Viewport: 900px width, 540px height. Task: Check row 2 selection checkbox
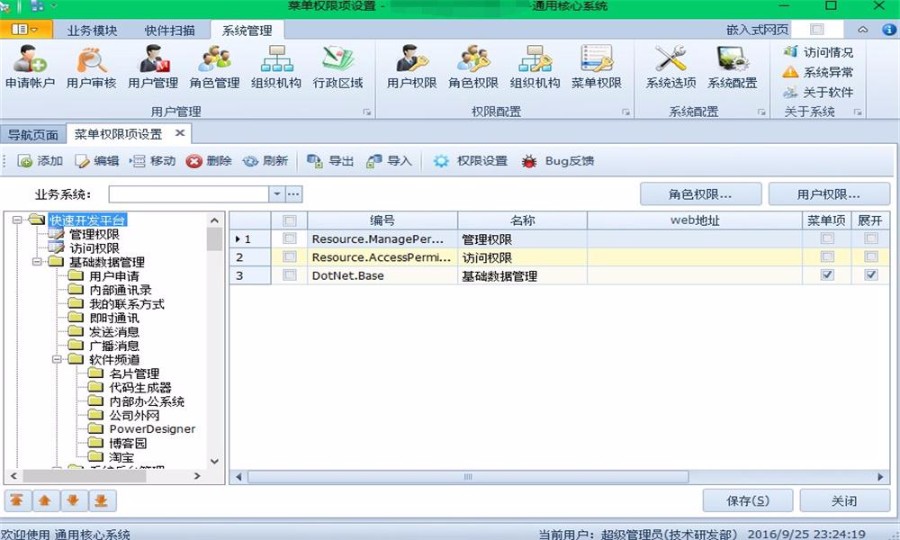[290, 257]
